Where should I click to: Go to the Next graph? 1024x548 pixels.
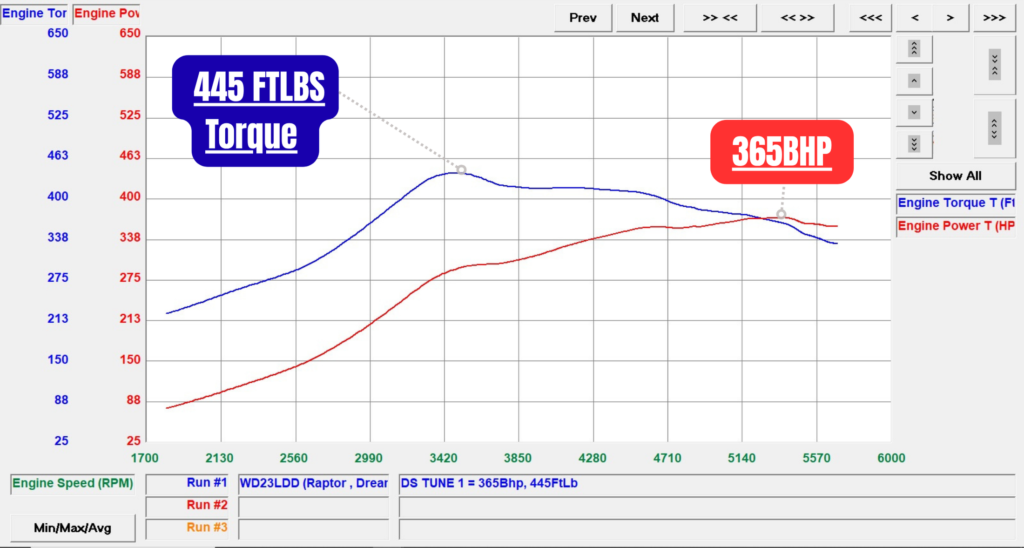645,17
